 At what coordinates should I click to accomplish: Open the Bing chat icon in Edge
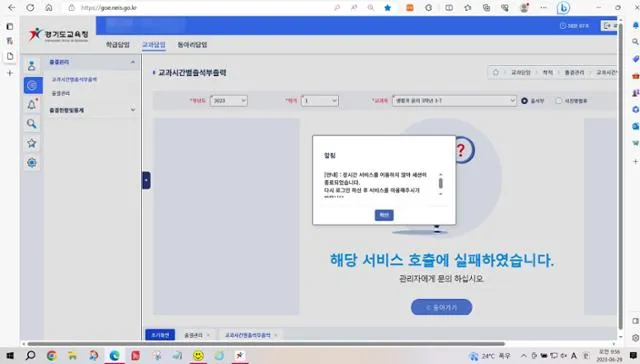[x=563, y=8]
